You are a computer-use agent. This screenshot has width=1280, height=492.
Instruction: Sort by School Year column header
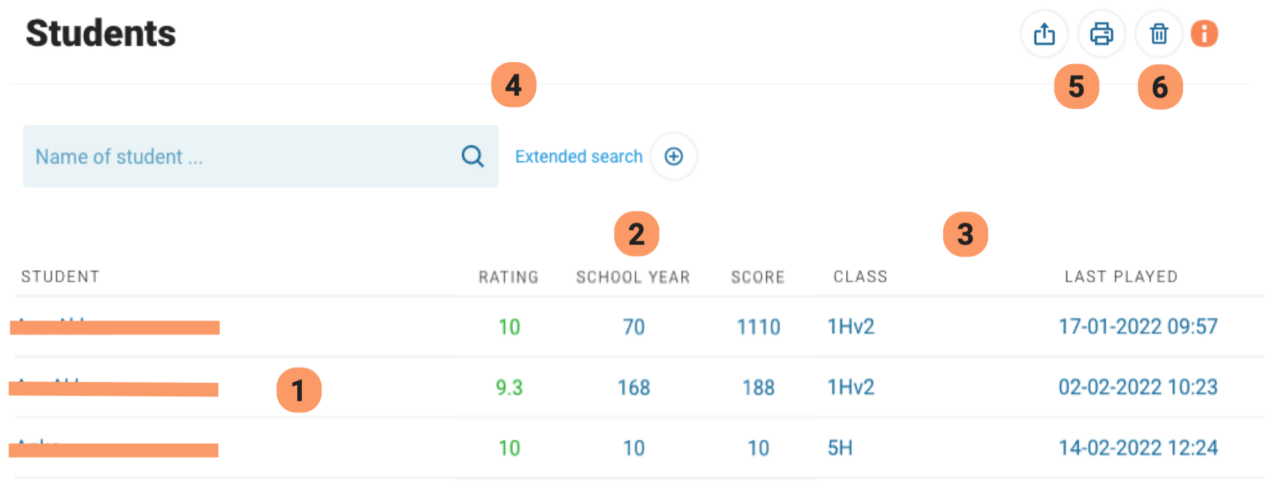(x=633, y=277)
